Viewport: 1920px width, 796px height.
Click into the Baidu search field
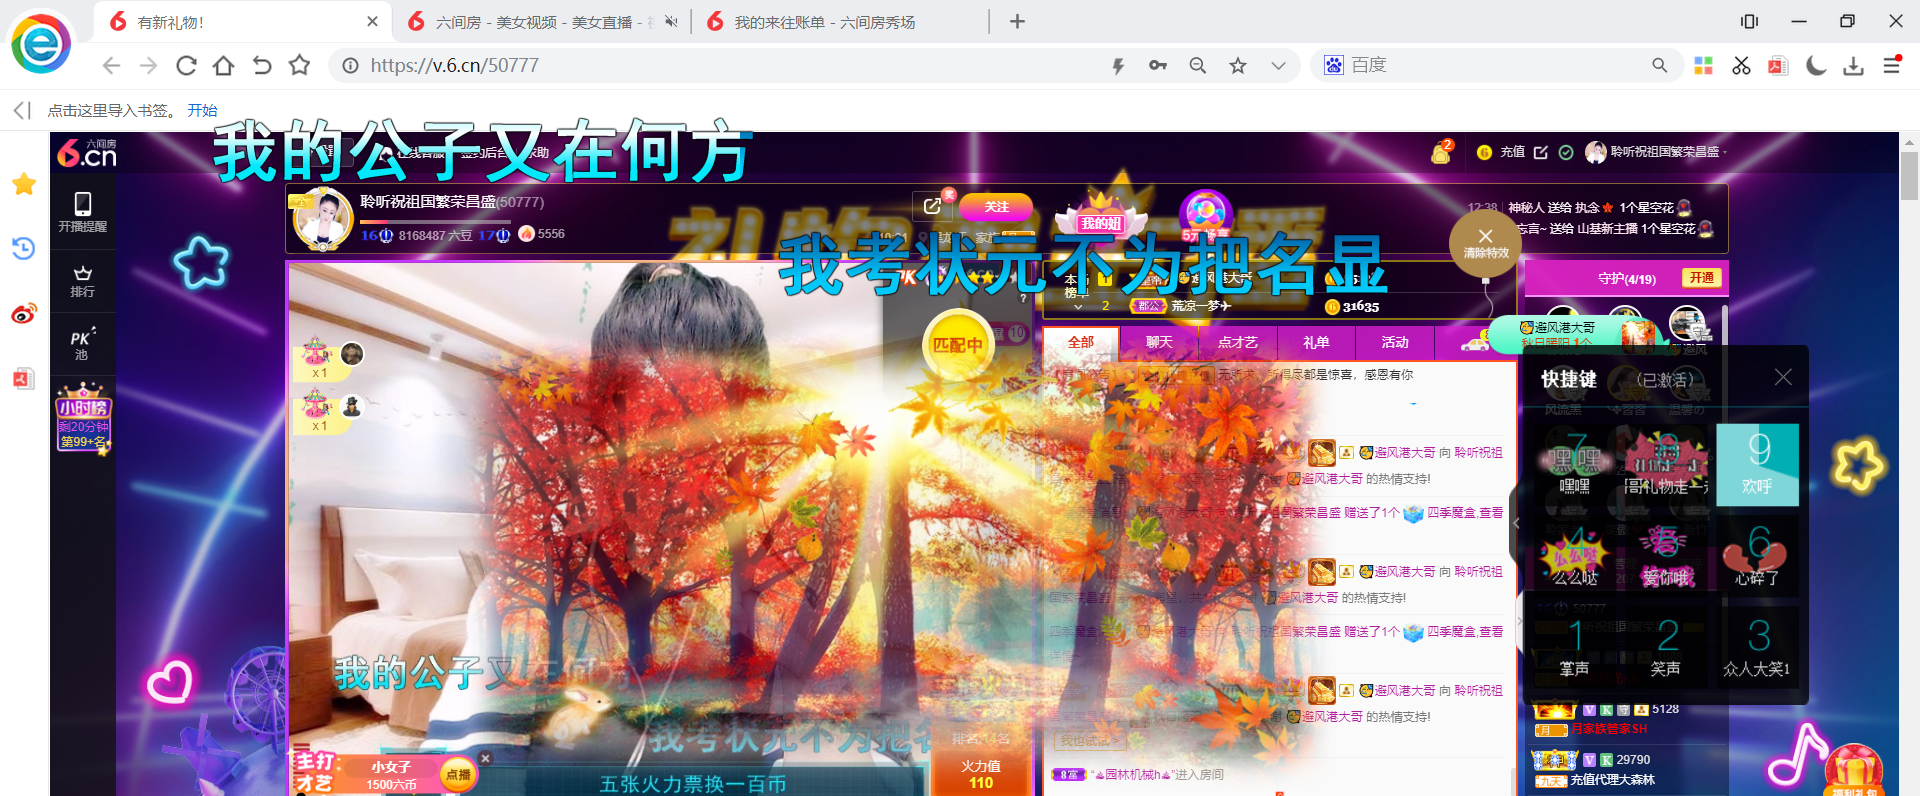coord(1495,65)
